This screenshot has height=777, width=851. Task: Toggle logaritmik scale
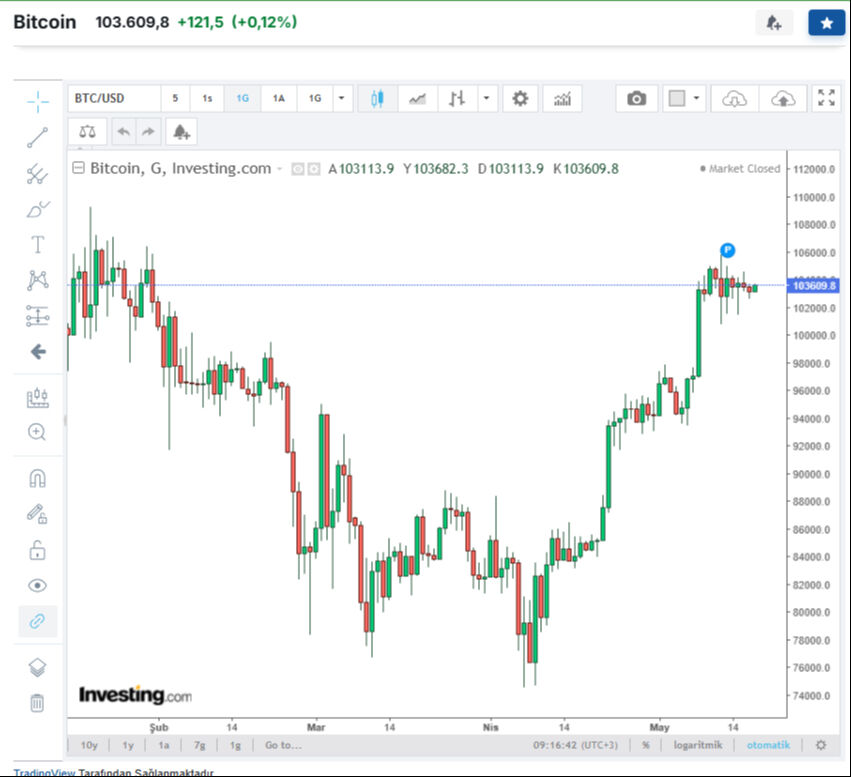click(697, 745)
